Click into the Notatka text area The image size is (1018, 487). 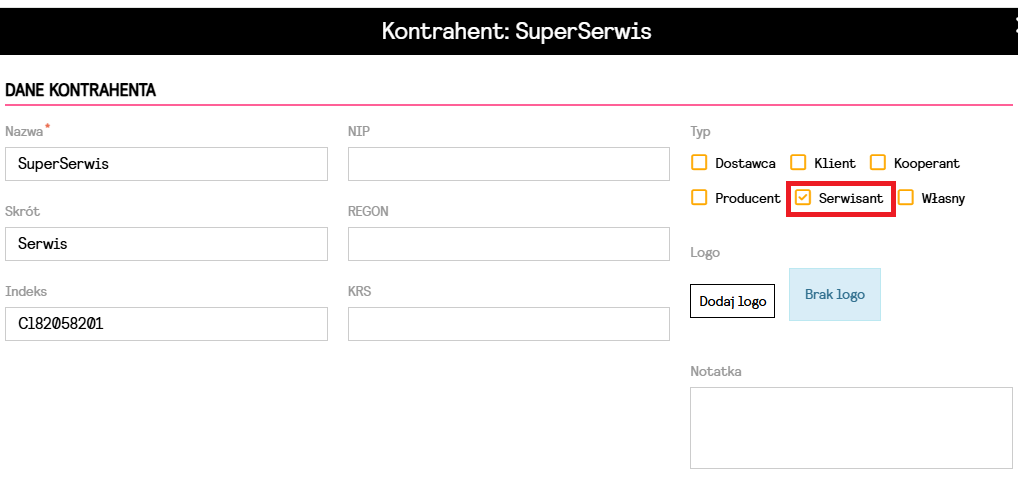[852, 428]
